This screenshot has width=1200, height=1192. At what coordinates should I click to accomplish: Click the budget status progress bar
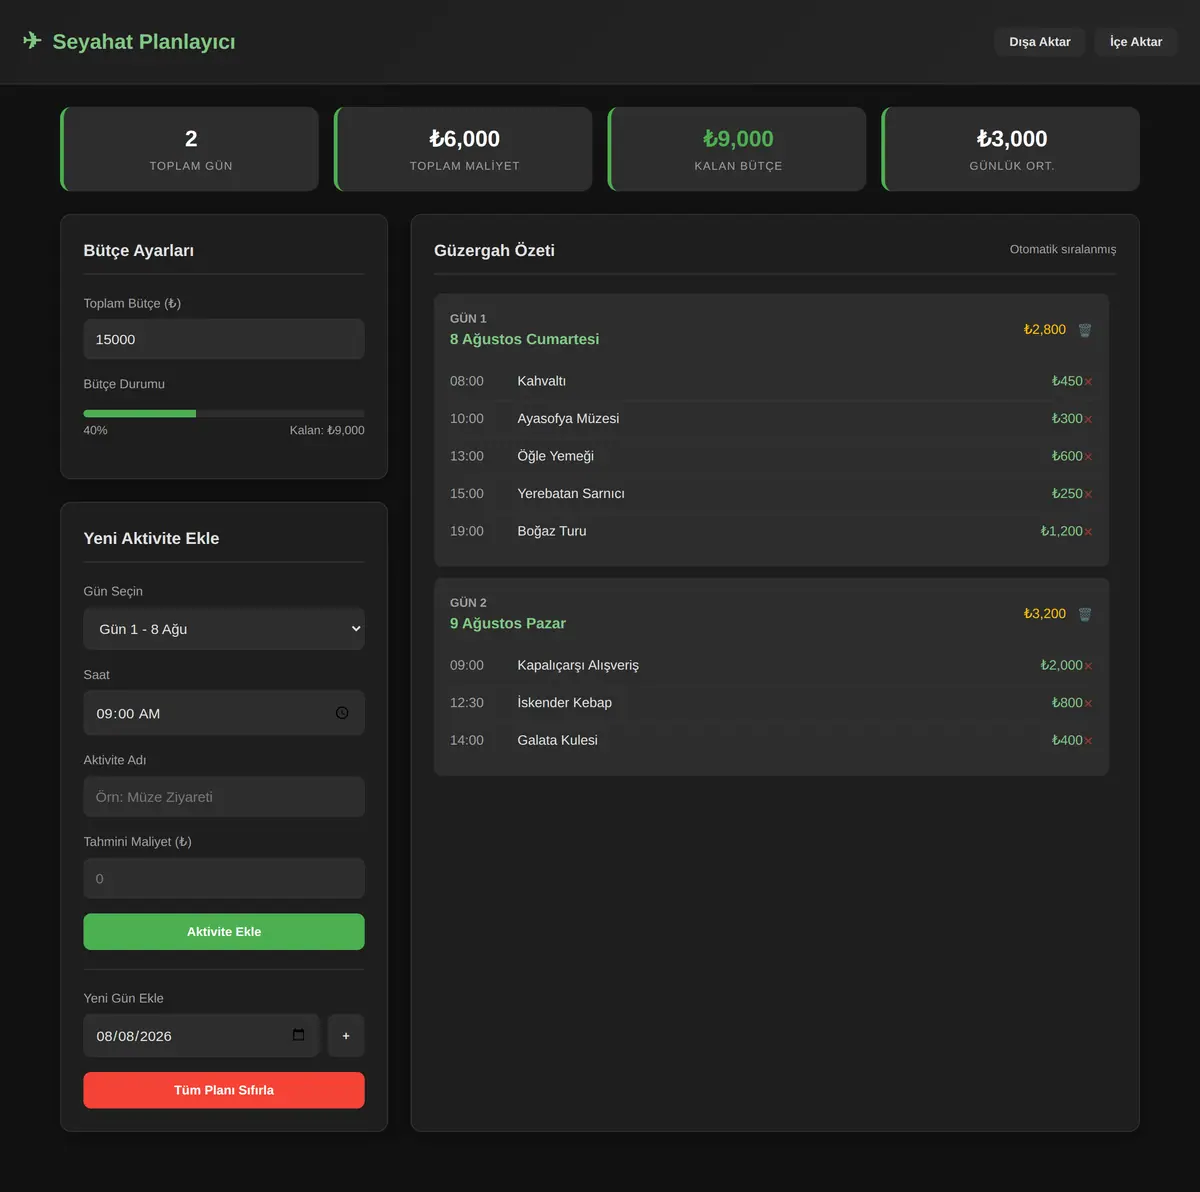coord(224,413)
